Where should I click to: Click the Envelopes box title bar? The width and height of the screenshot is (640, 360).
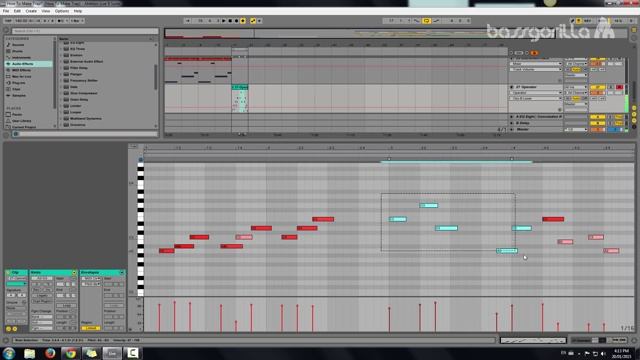[x=102, y=272]
